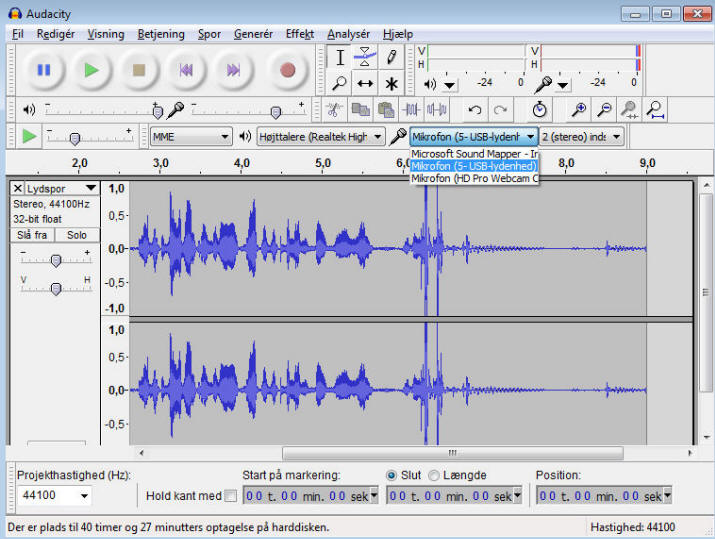
Task: Click the track gain slider knob
Action: 56,260
